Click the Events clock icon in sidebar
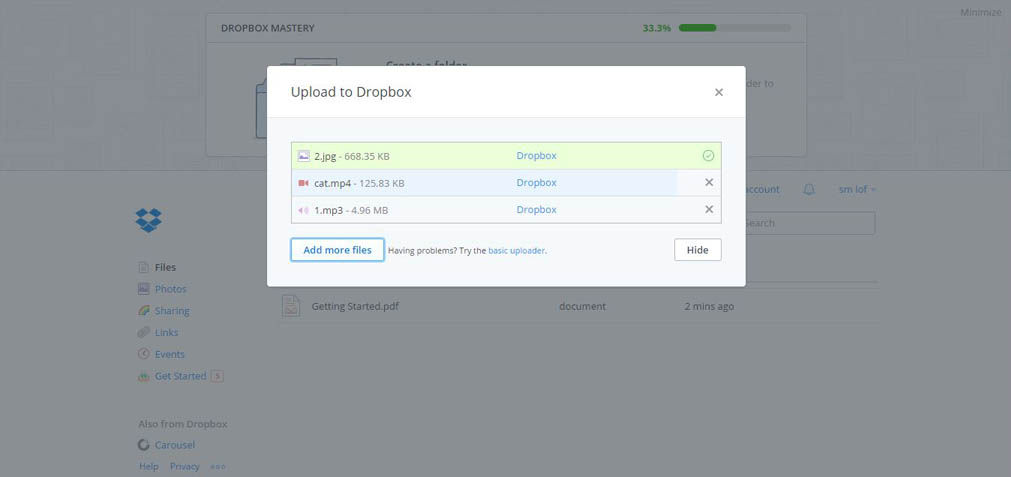 pyautogui.click(x=144, y=354)
